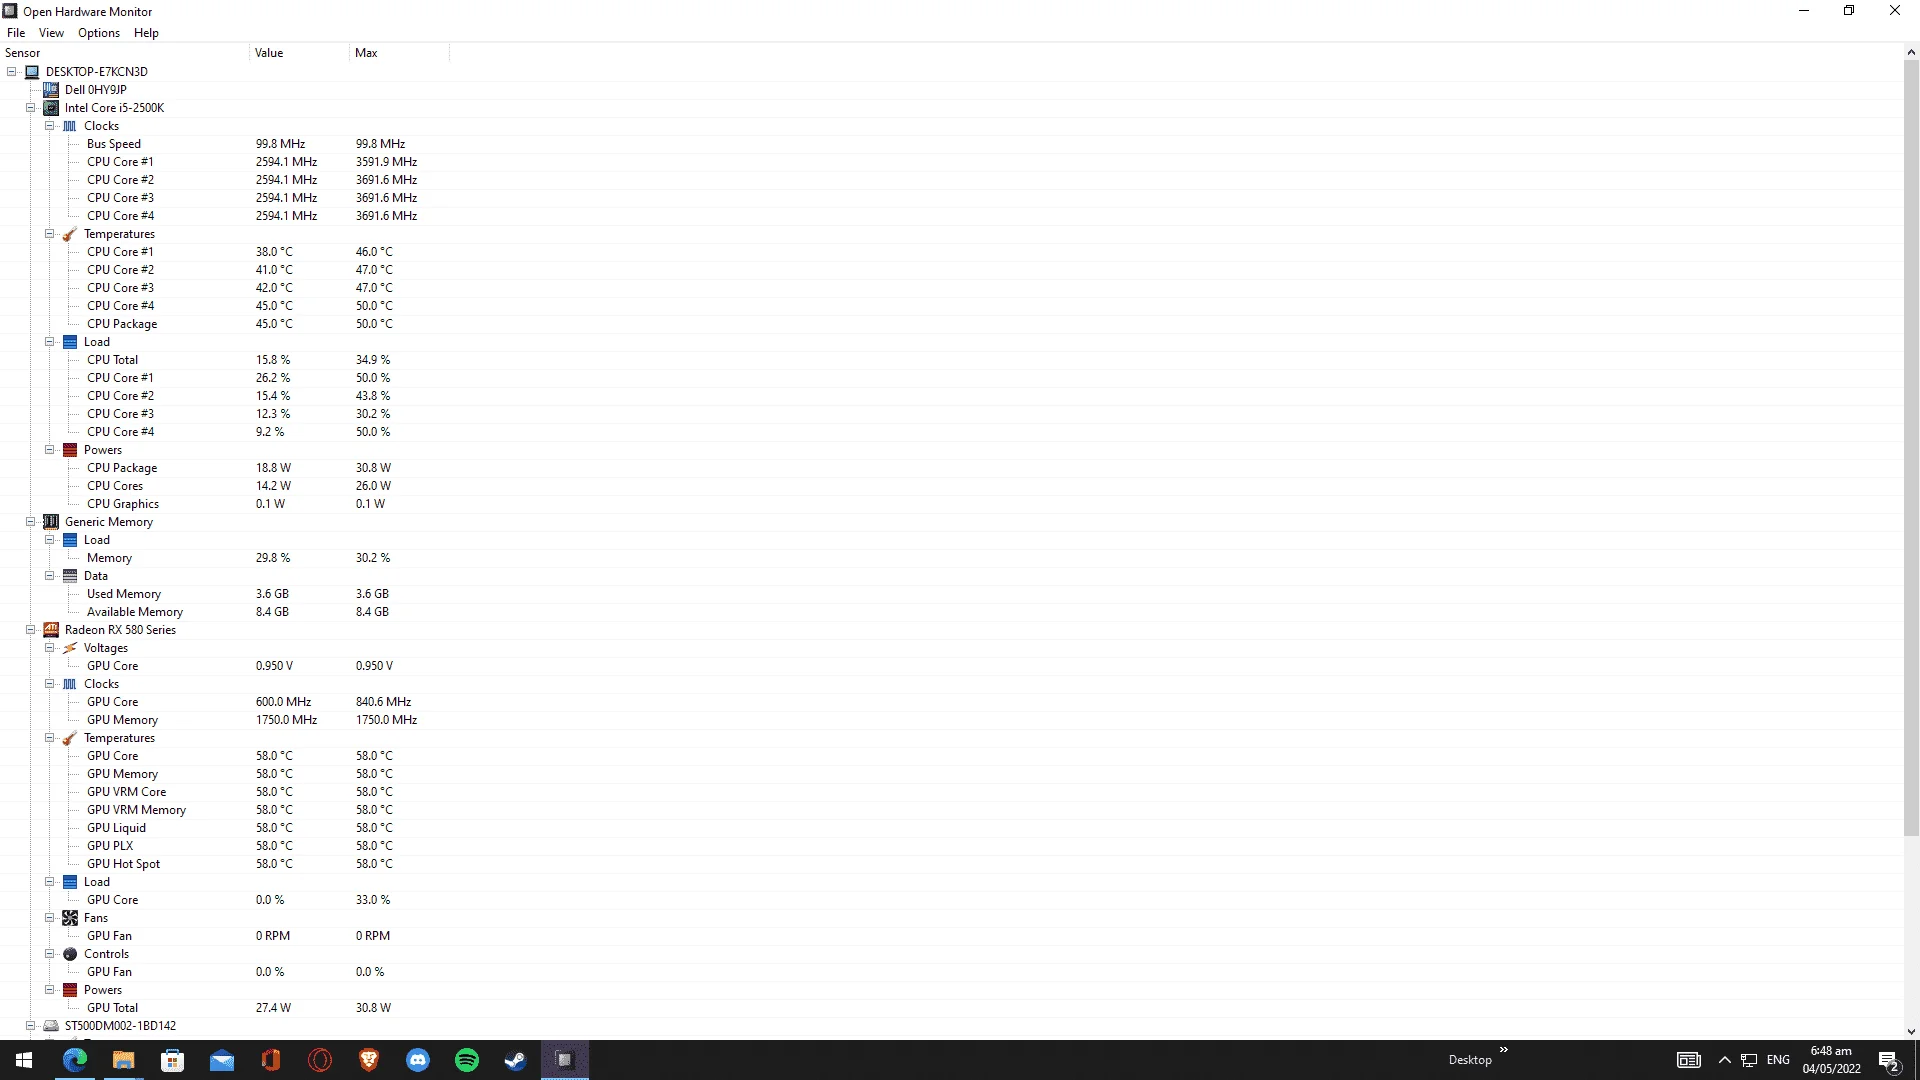Open the Options menu
This screenshot has height=1080, width=1920.
tap(99, 33)
